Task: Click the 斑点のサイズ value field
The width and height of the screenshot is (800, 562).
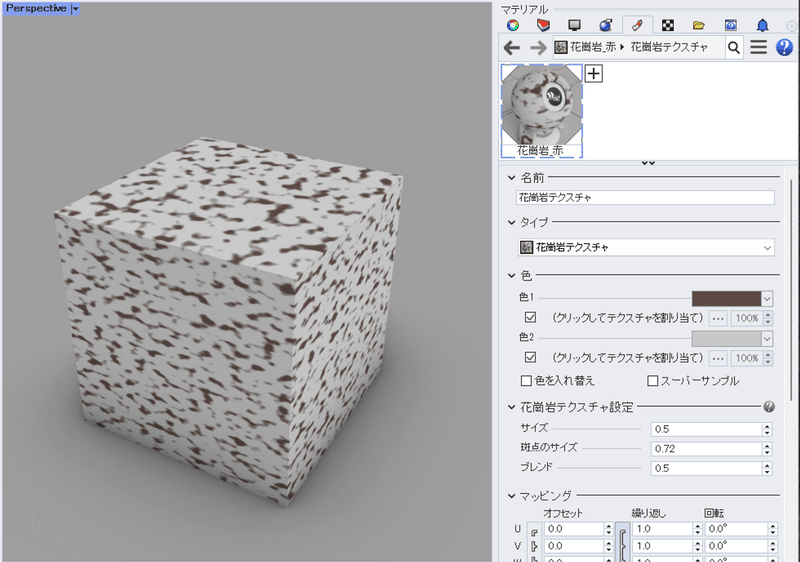Action: point(706,449)
